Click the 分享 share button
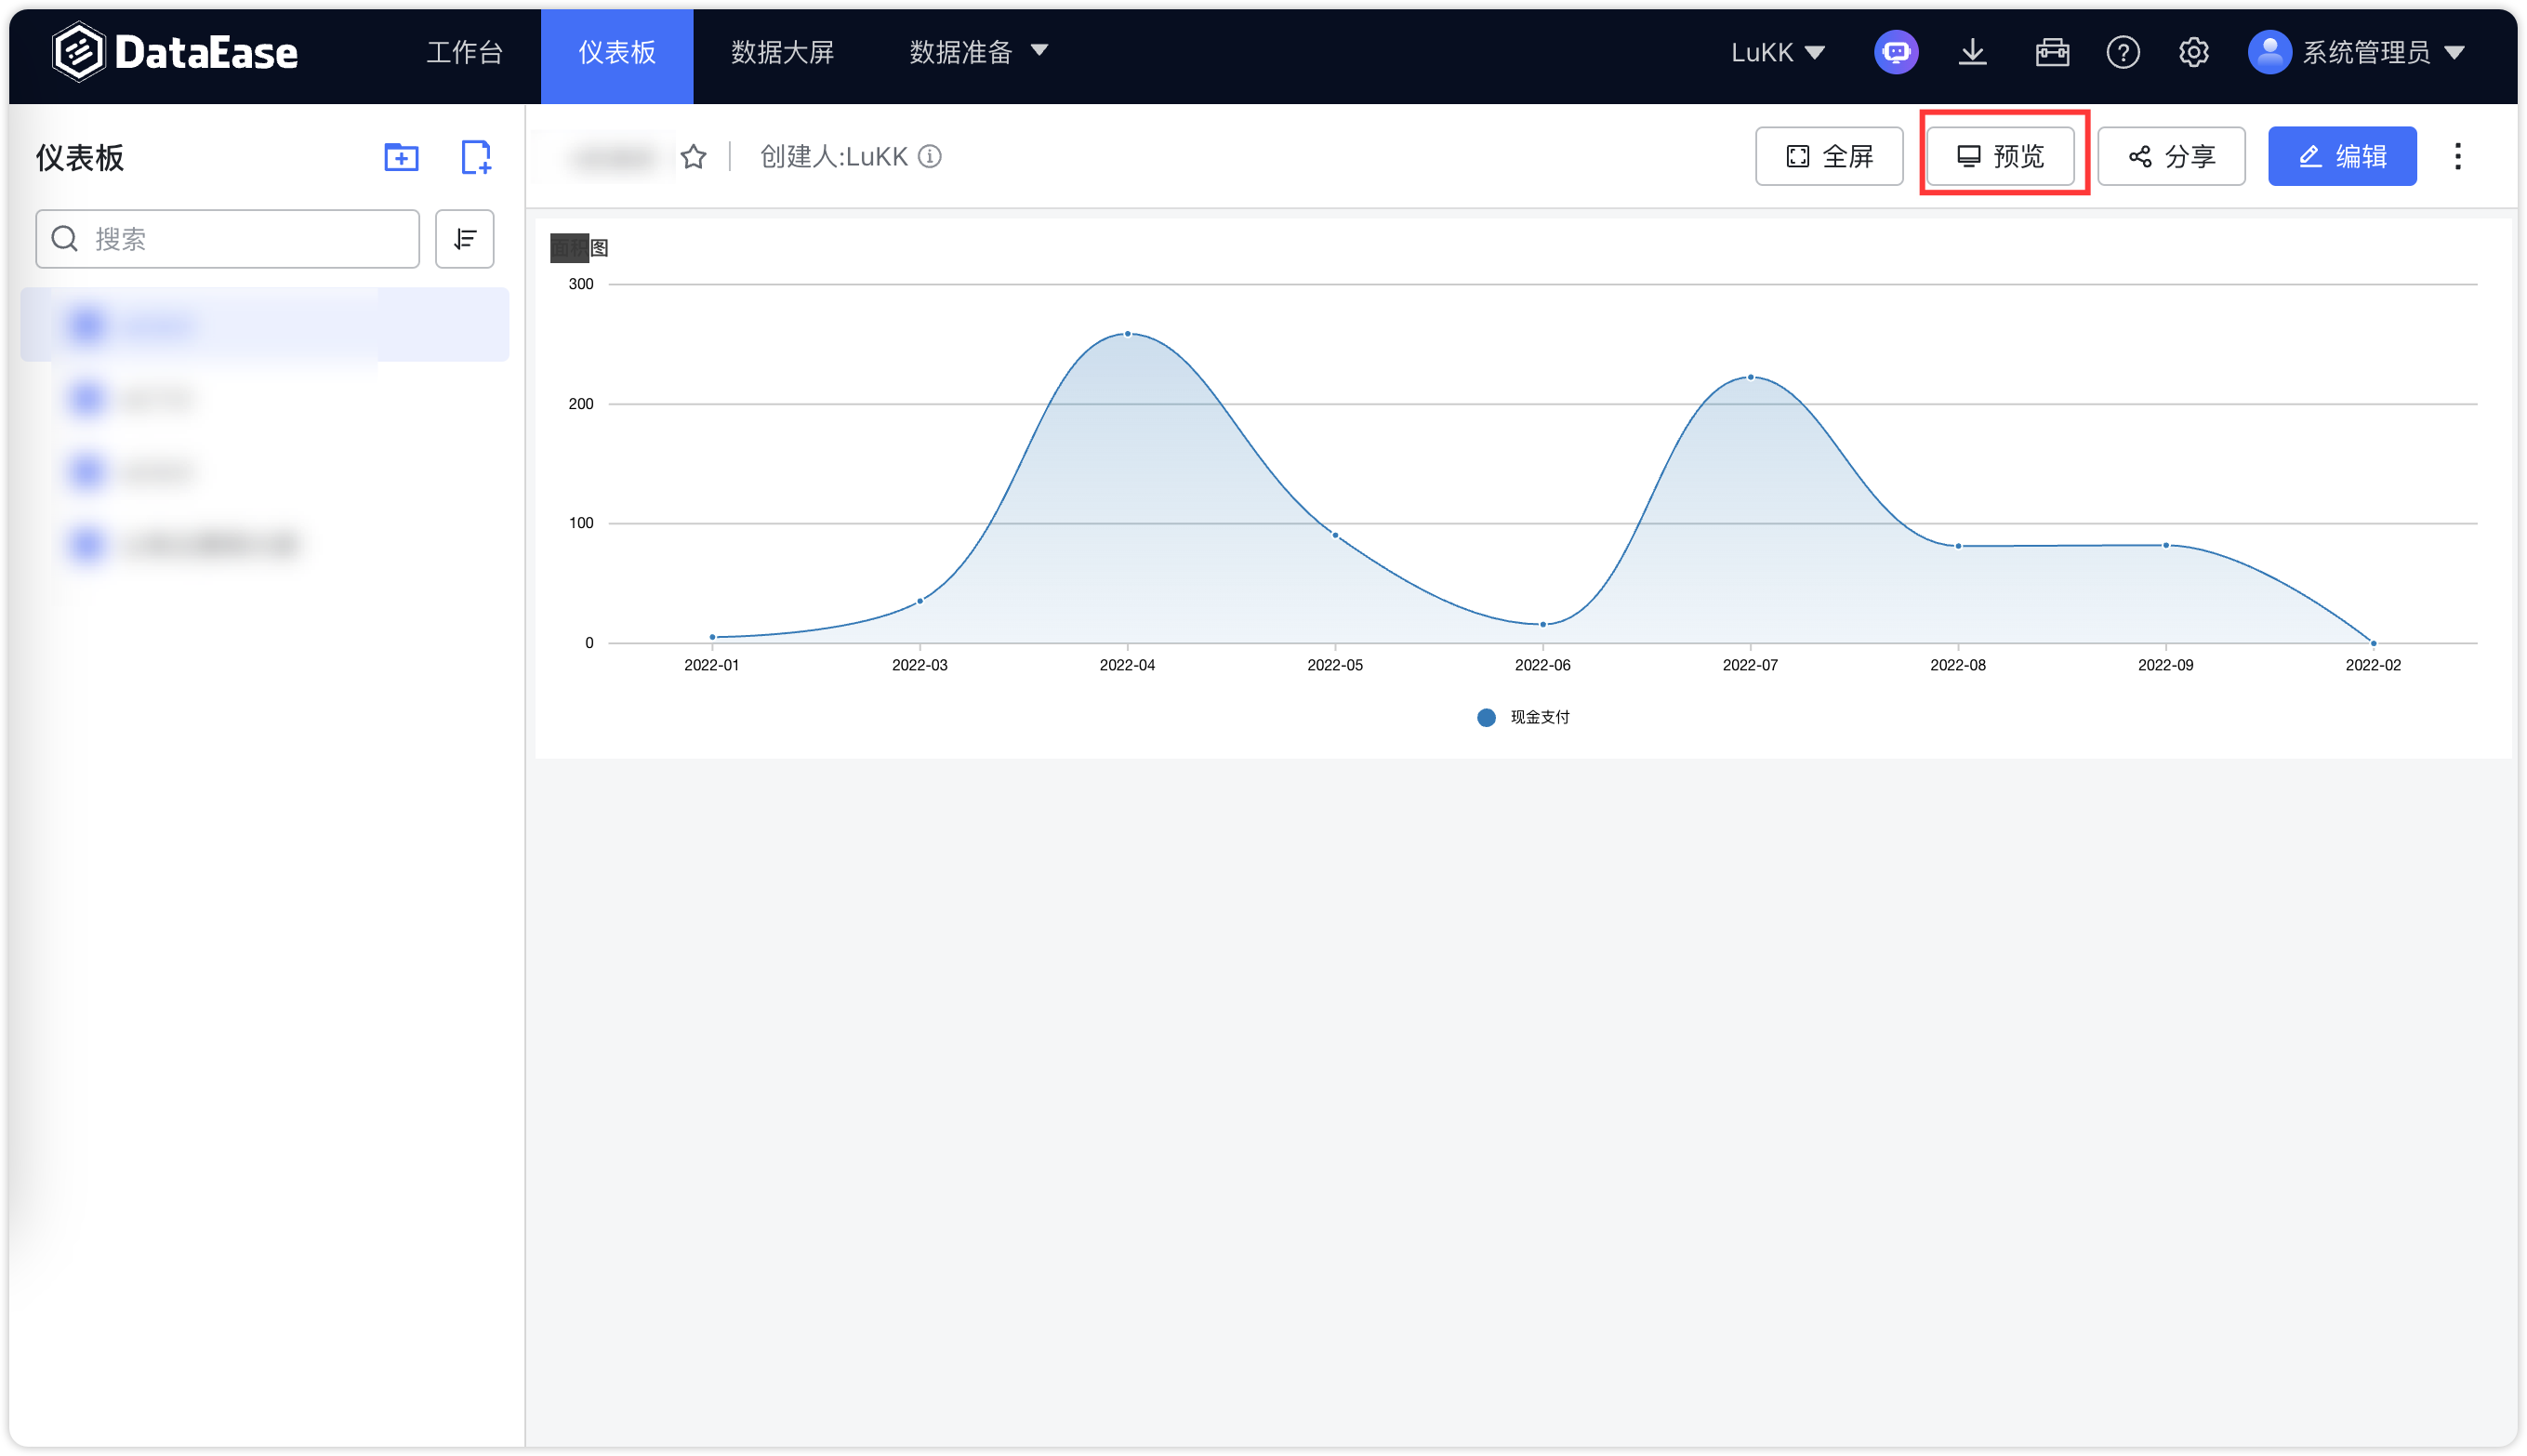2527x1456 pixels. pos(2171,156)
